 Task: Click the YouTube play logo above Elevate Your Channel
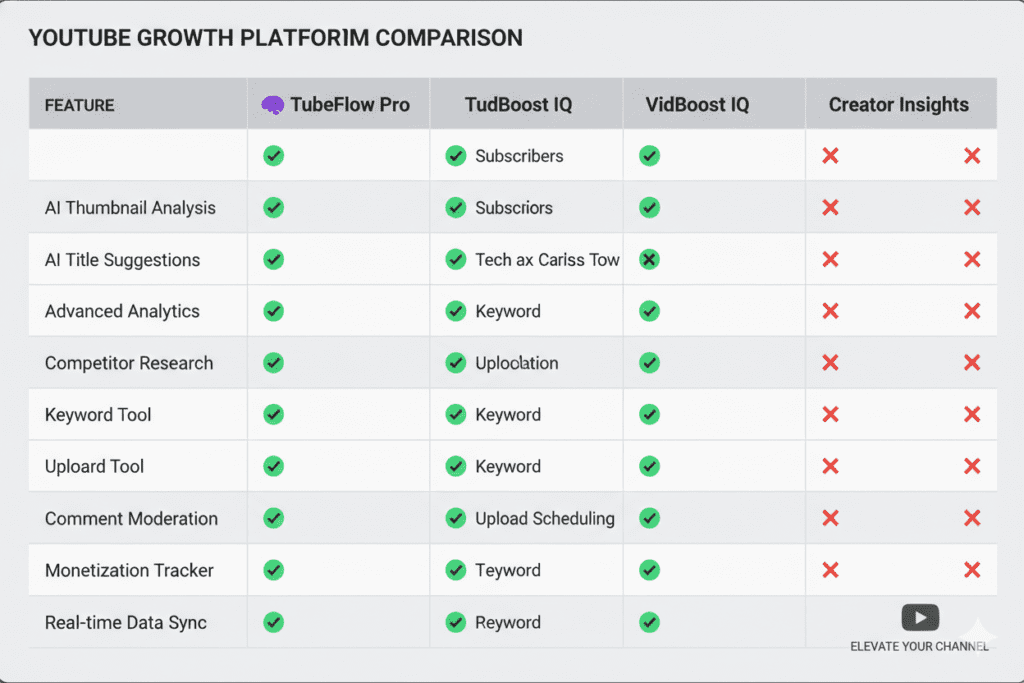click(920, 617)
